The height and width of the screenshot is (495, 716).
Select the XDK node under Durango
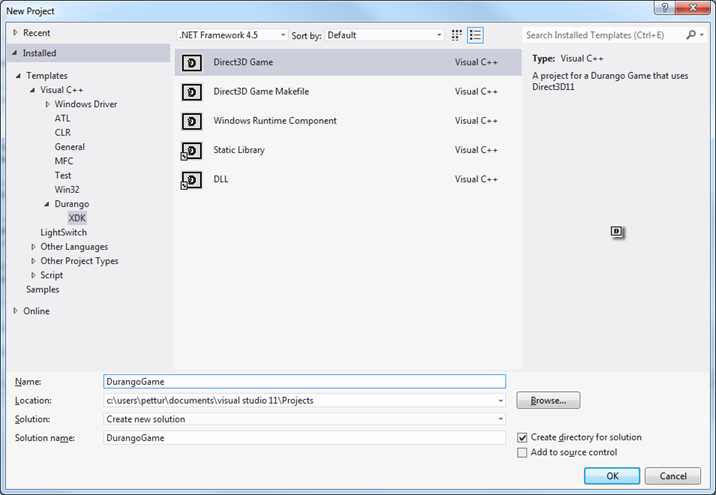pos(77,218)
